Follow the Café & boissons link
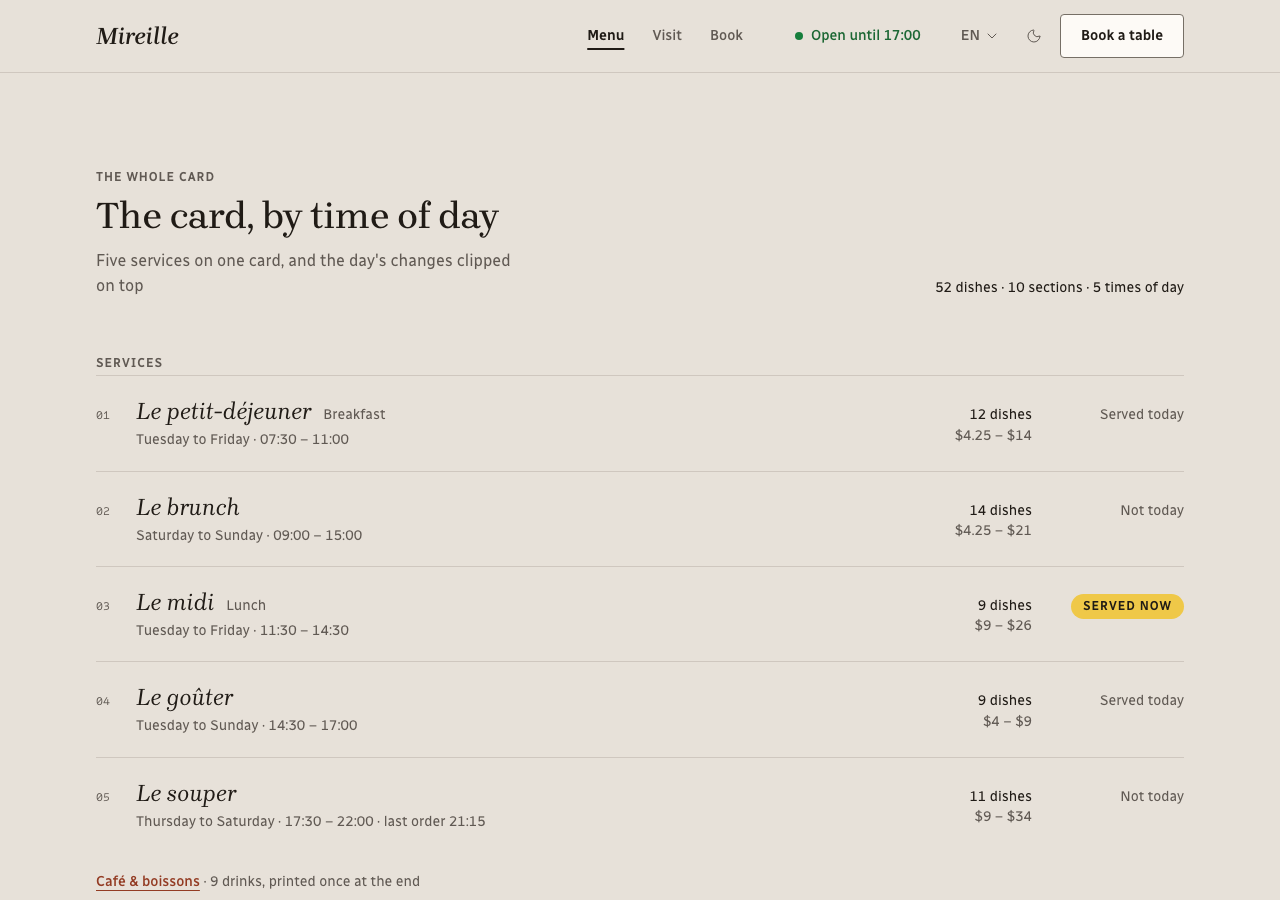The width and height of the screenshot is (1280, 900). (x=148, y=881)
